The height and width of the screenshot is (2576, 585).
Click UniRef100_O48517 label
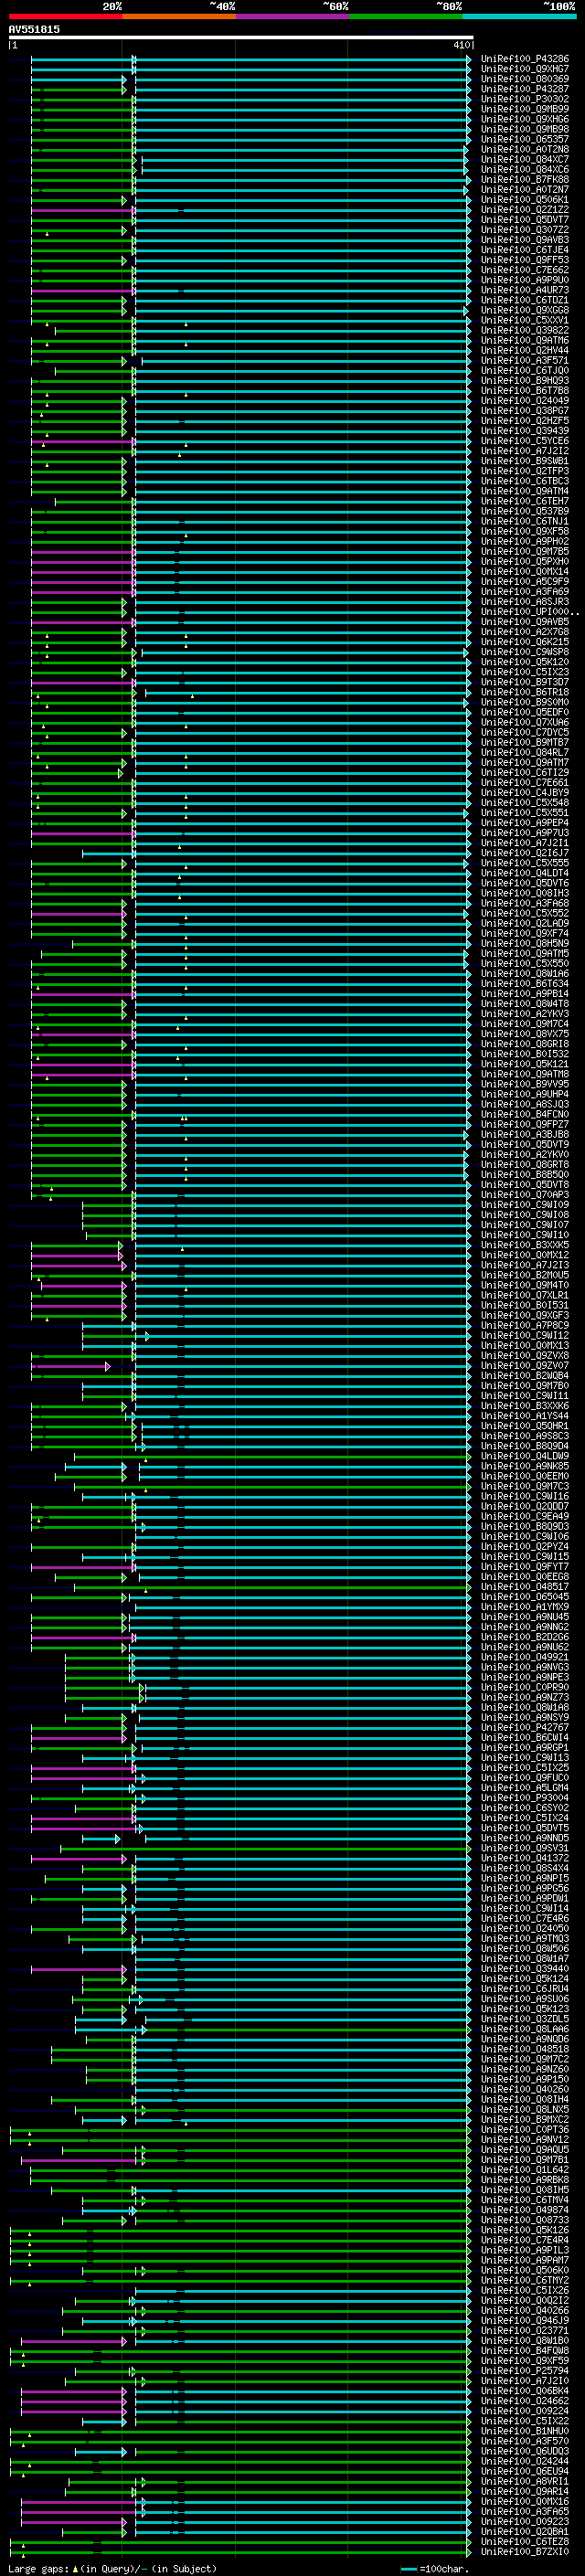tap(524, 1587)
